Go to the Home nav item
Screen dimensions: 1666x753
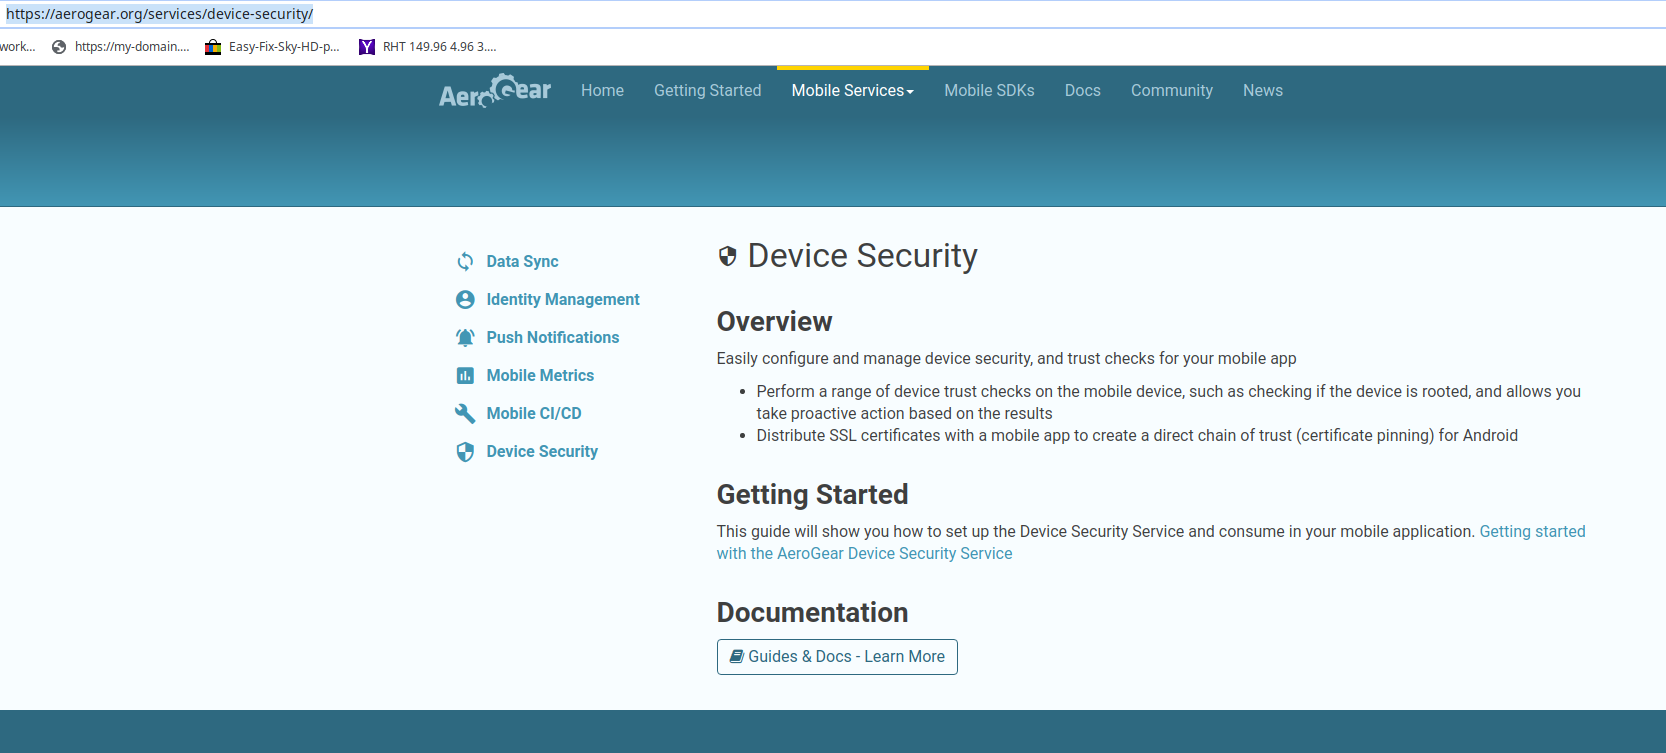602,90
